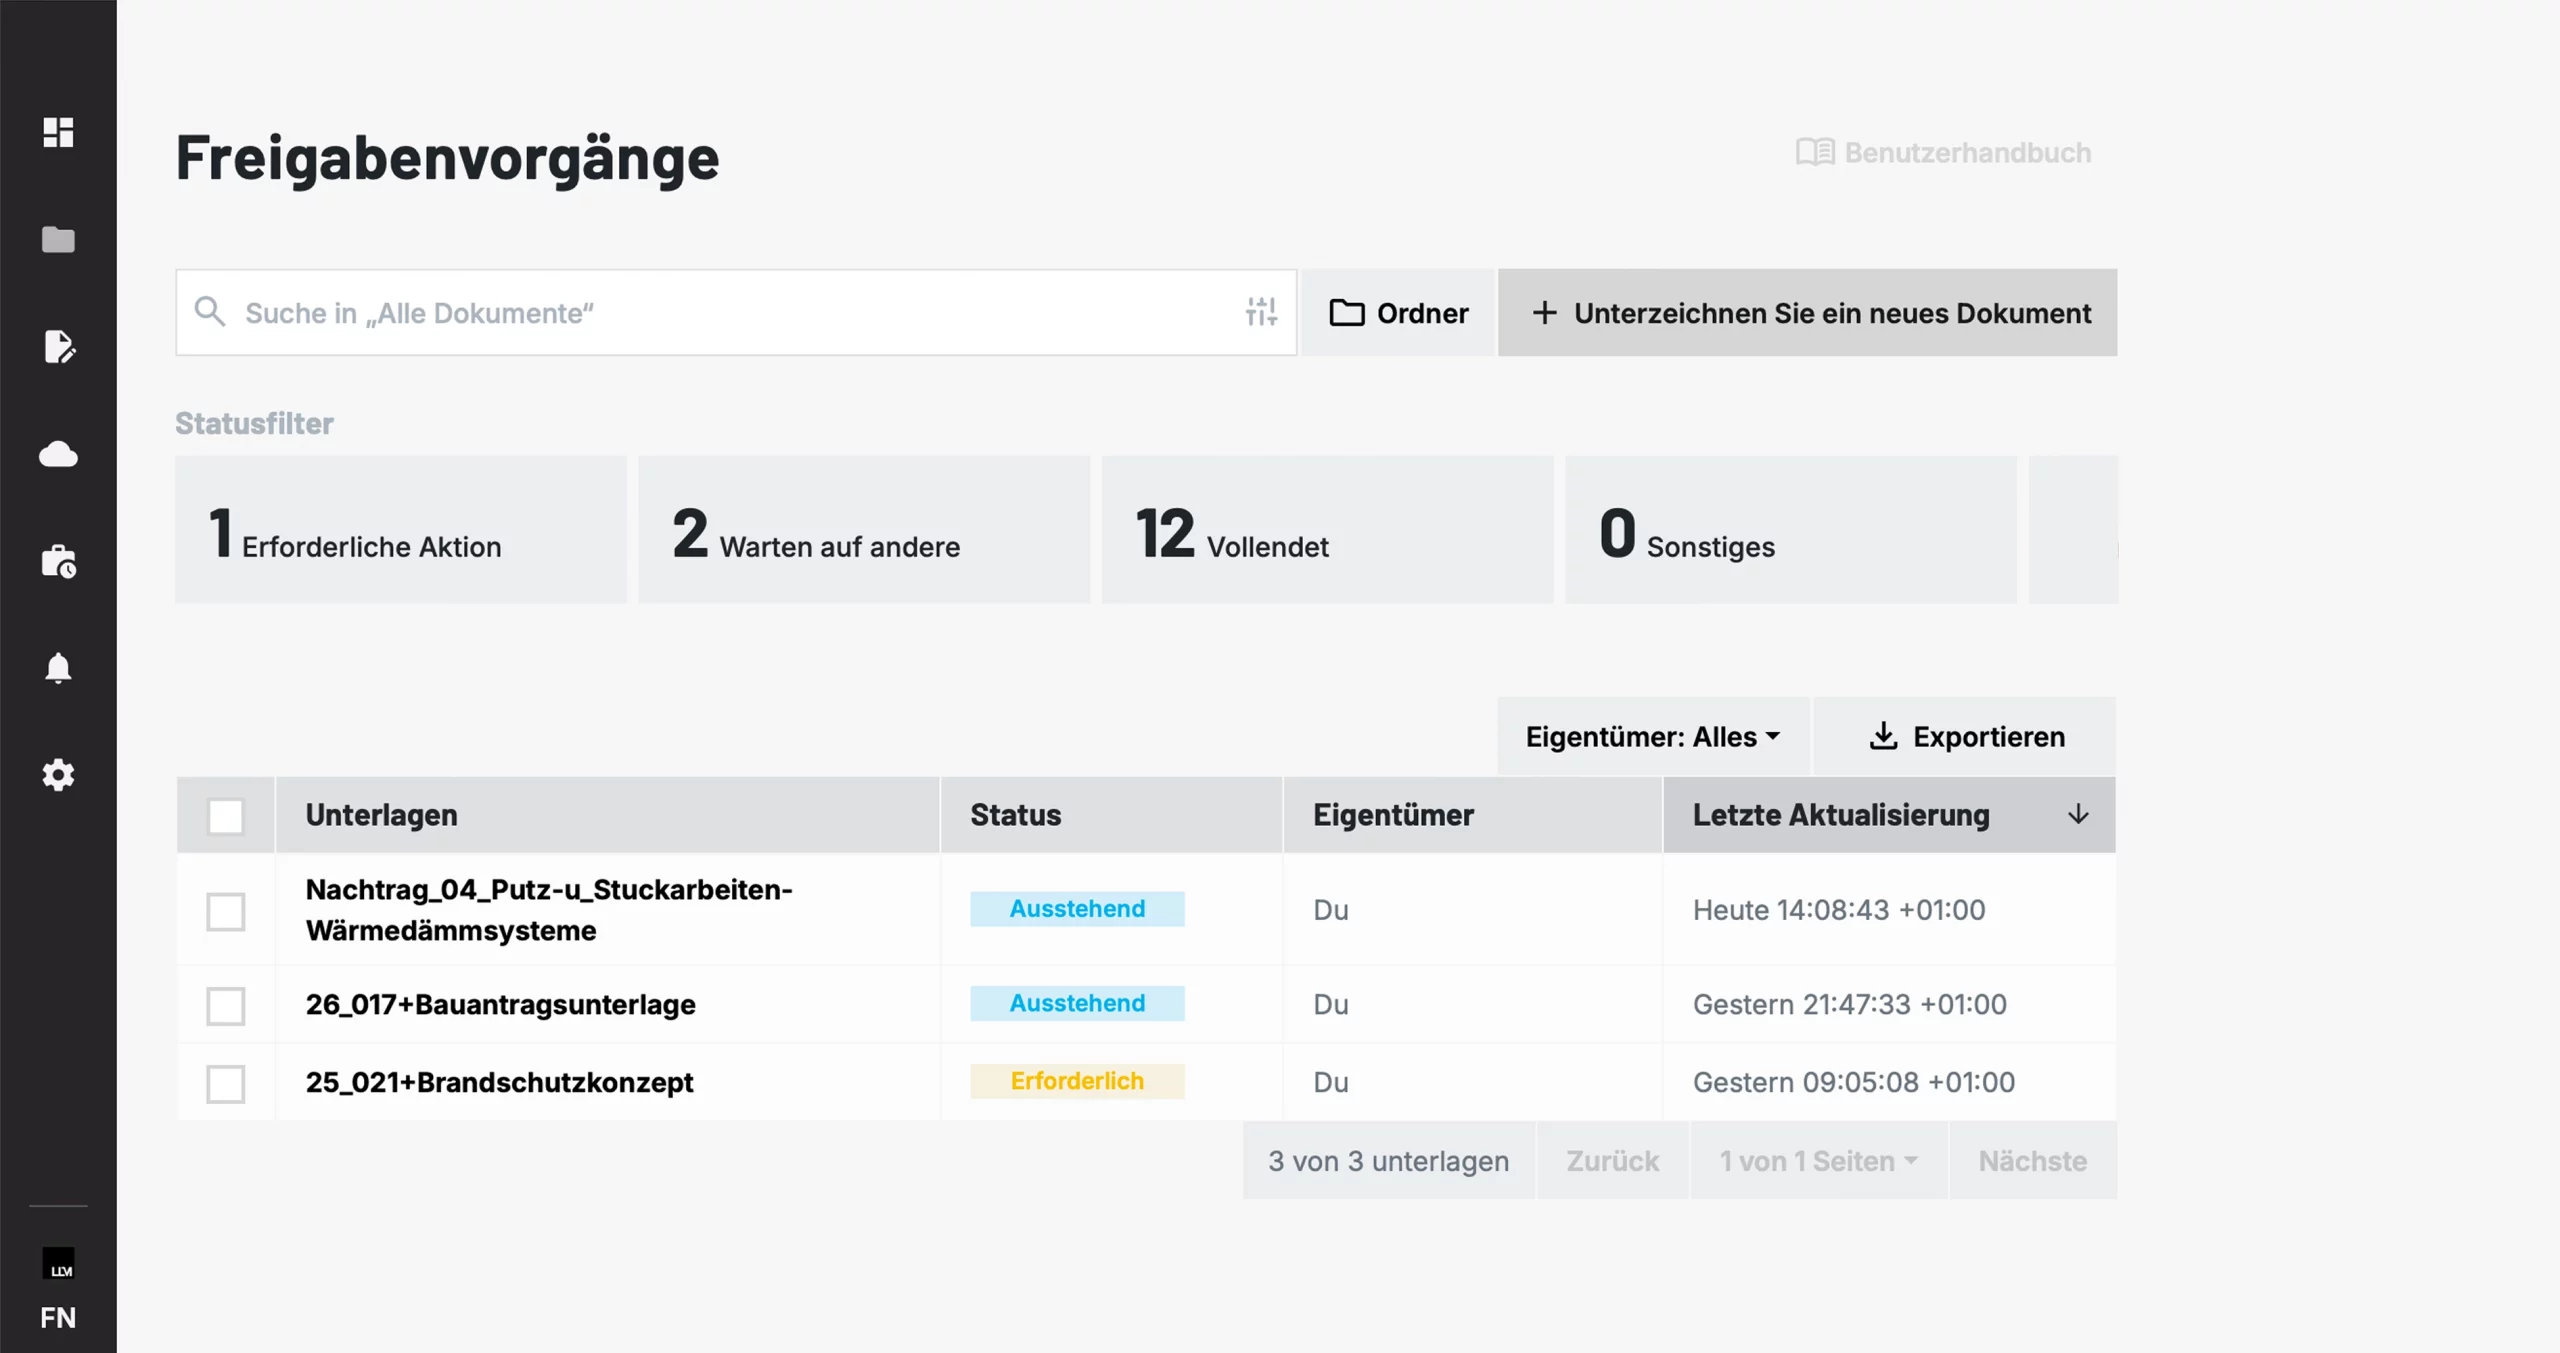Toggle the select-all checkbox in table header
Screen dimensions: 2560x1353
tap(225, 816)
